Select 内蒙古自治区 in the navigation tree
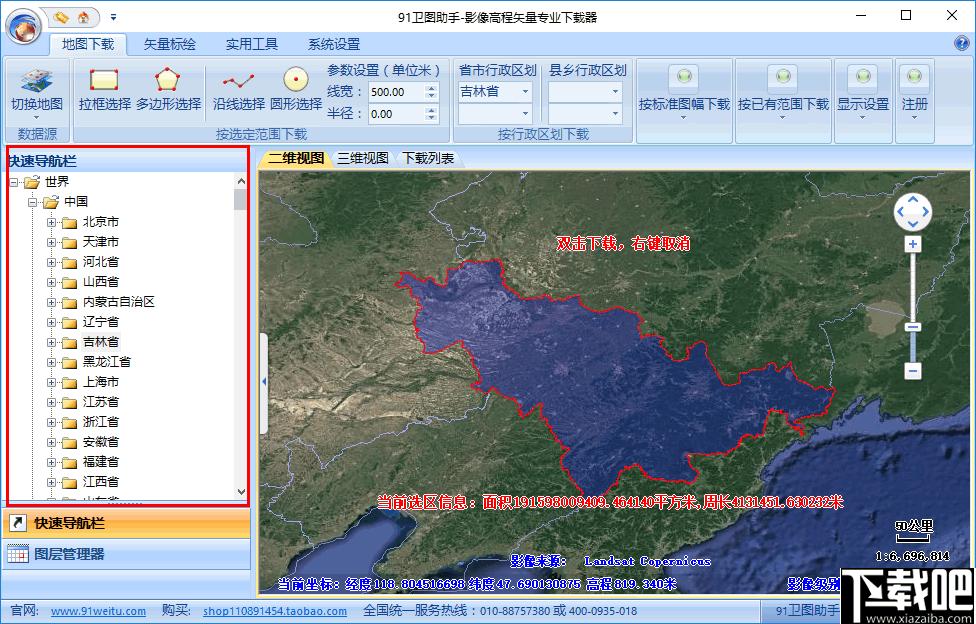The image size is (976, 624). (118, 301)
